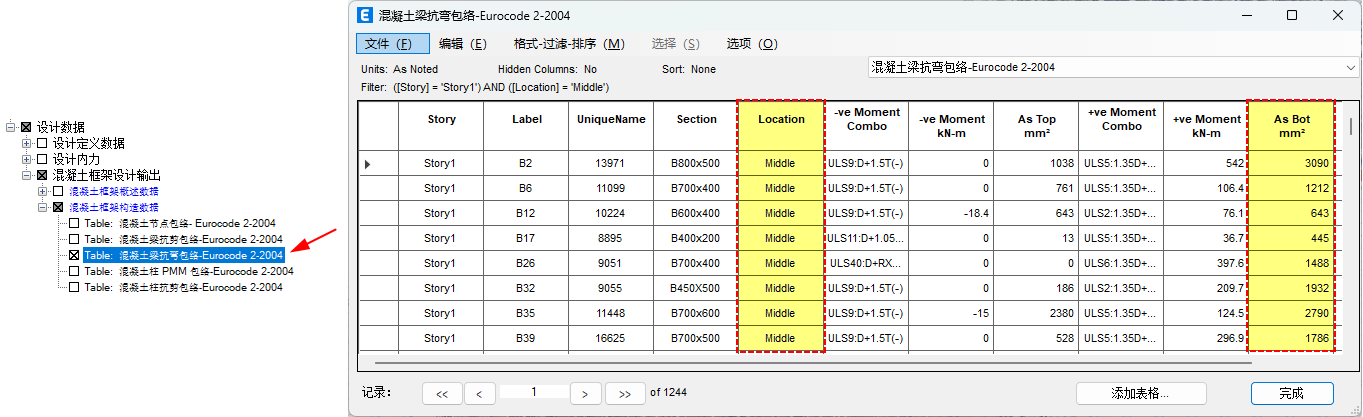Click the As Bot value 3090

point(1291,163)
